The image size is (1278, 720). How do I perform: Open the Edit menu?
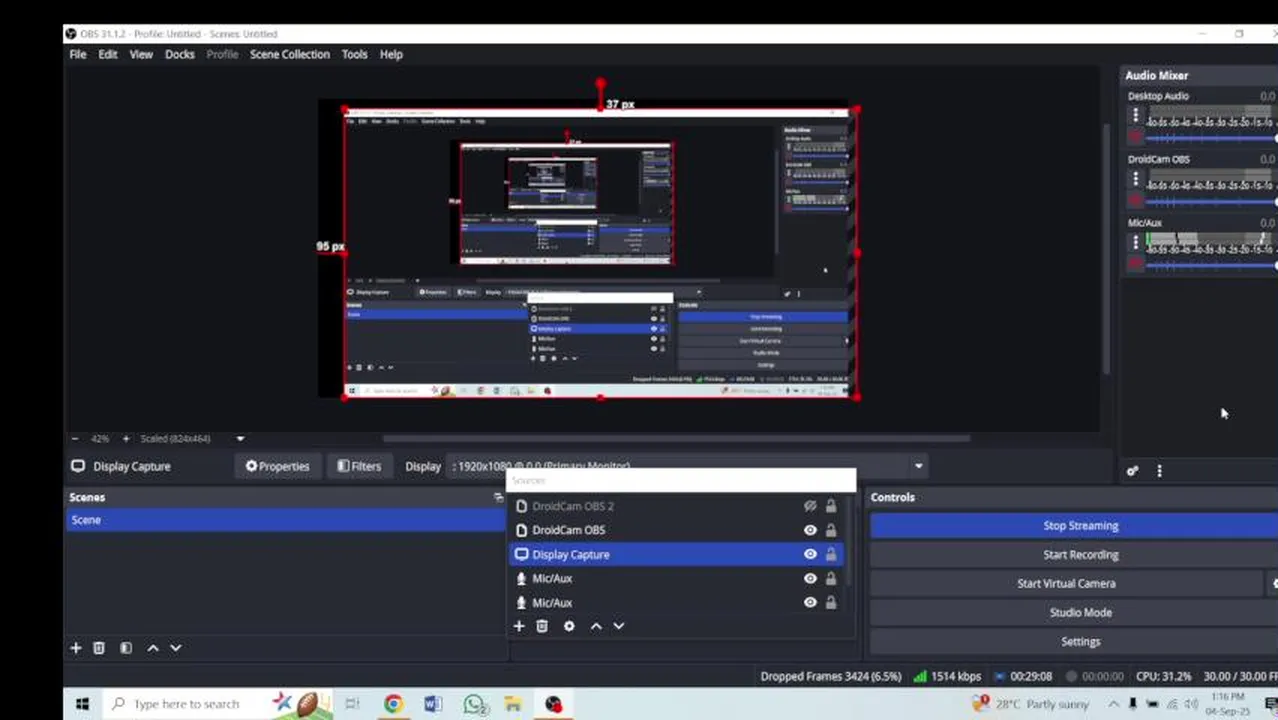point(108,54)
